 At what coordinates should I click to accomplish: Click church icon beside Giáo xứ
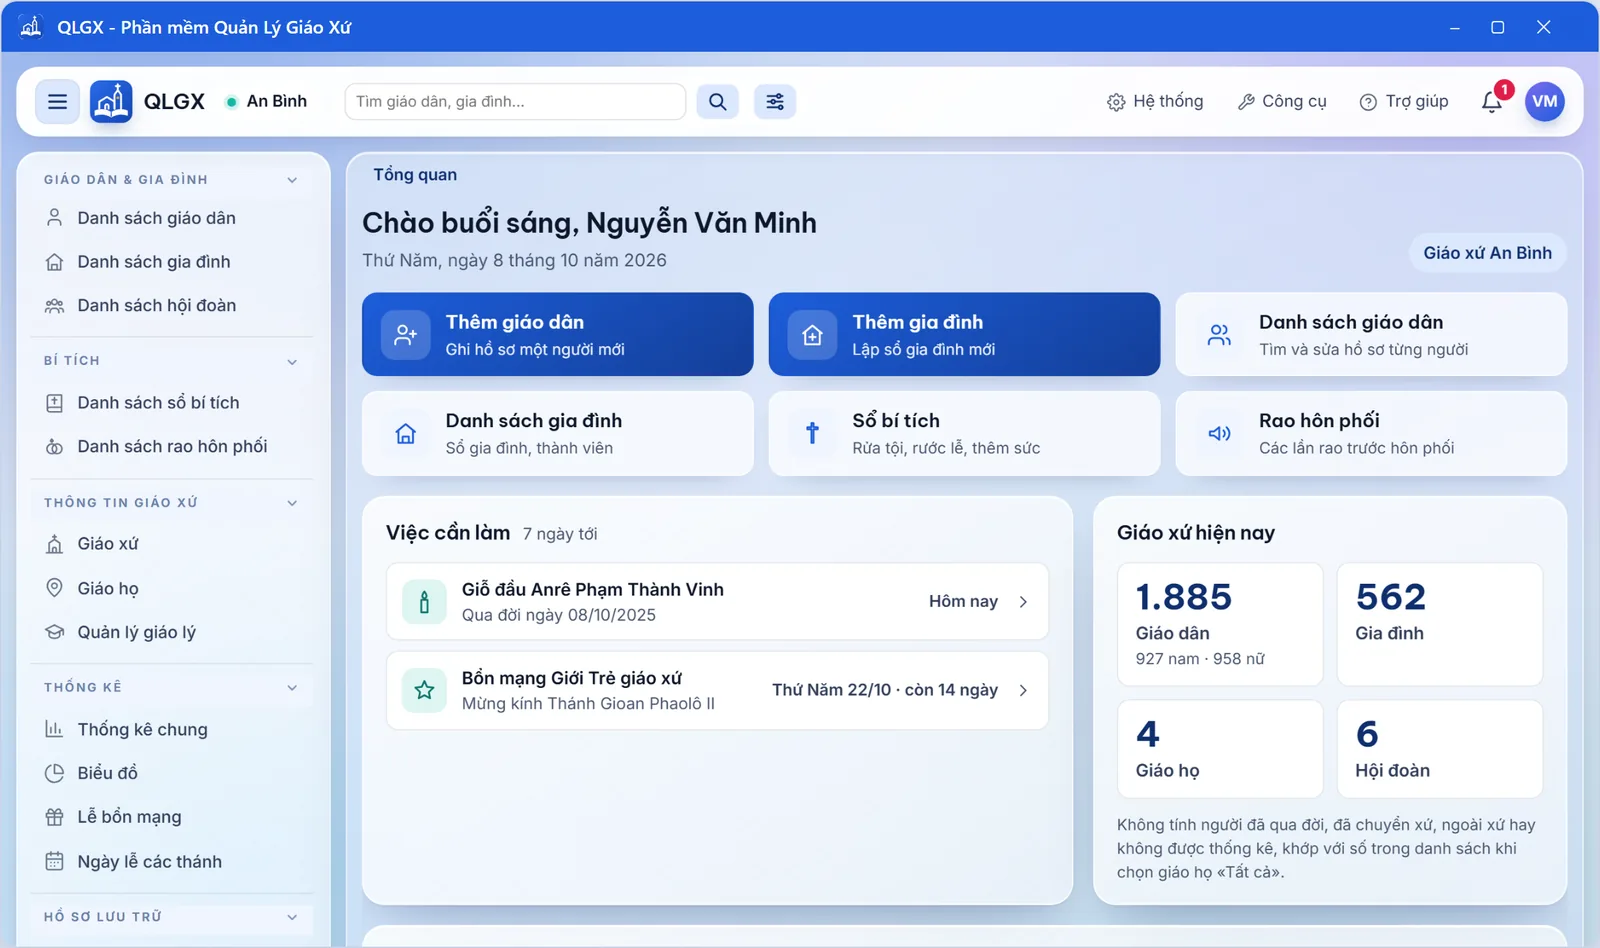pos(55,544)
